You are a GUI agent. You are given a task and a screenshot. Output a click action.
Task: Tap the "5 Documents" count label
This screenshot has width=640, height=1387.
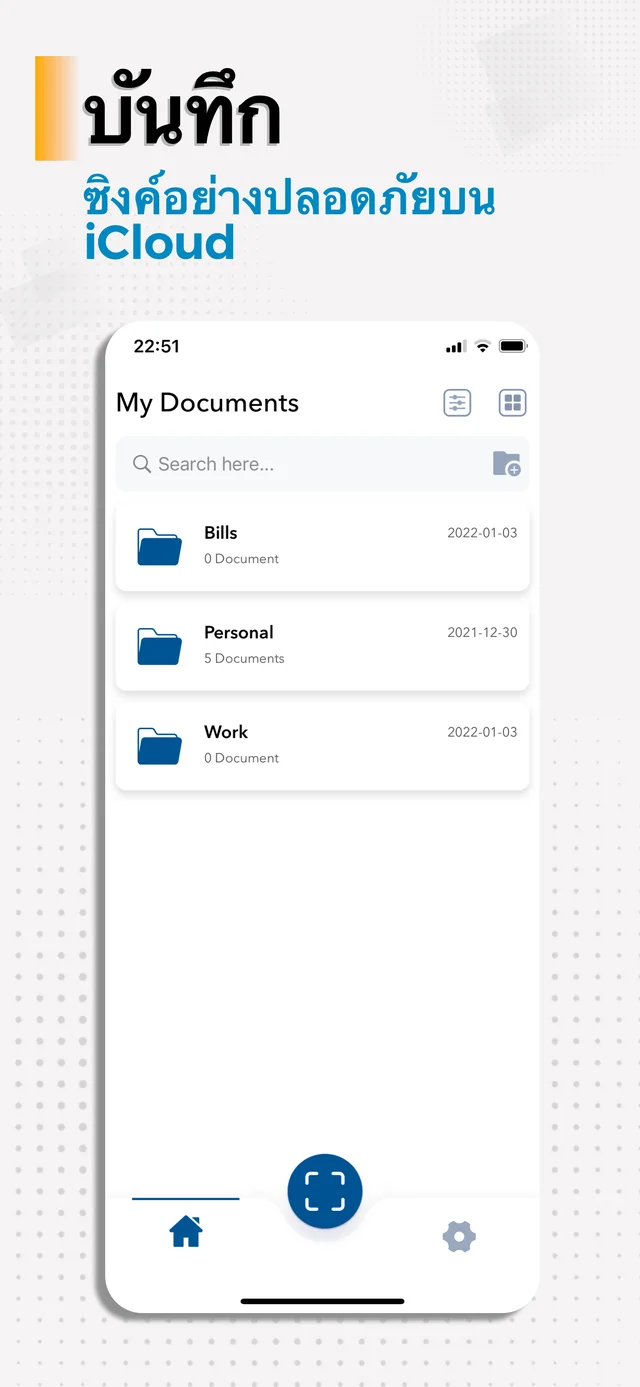(x=244, y=658)
